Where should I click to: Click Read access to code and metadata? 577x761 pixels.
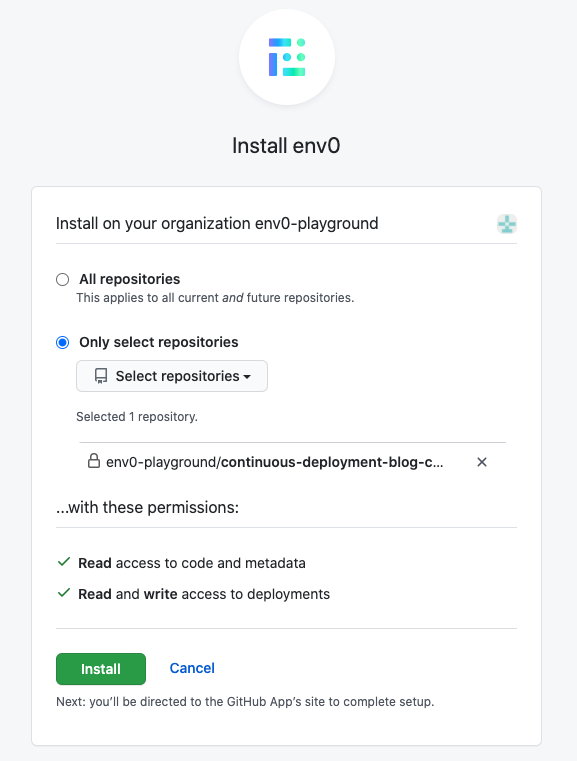point(192,563)
